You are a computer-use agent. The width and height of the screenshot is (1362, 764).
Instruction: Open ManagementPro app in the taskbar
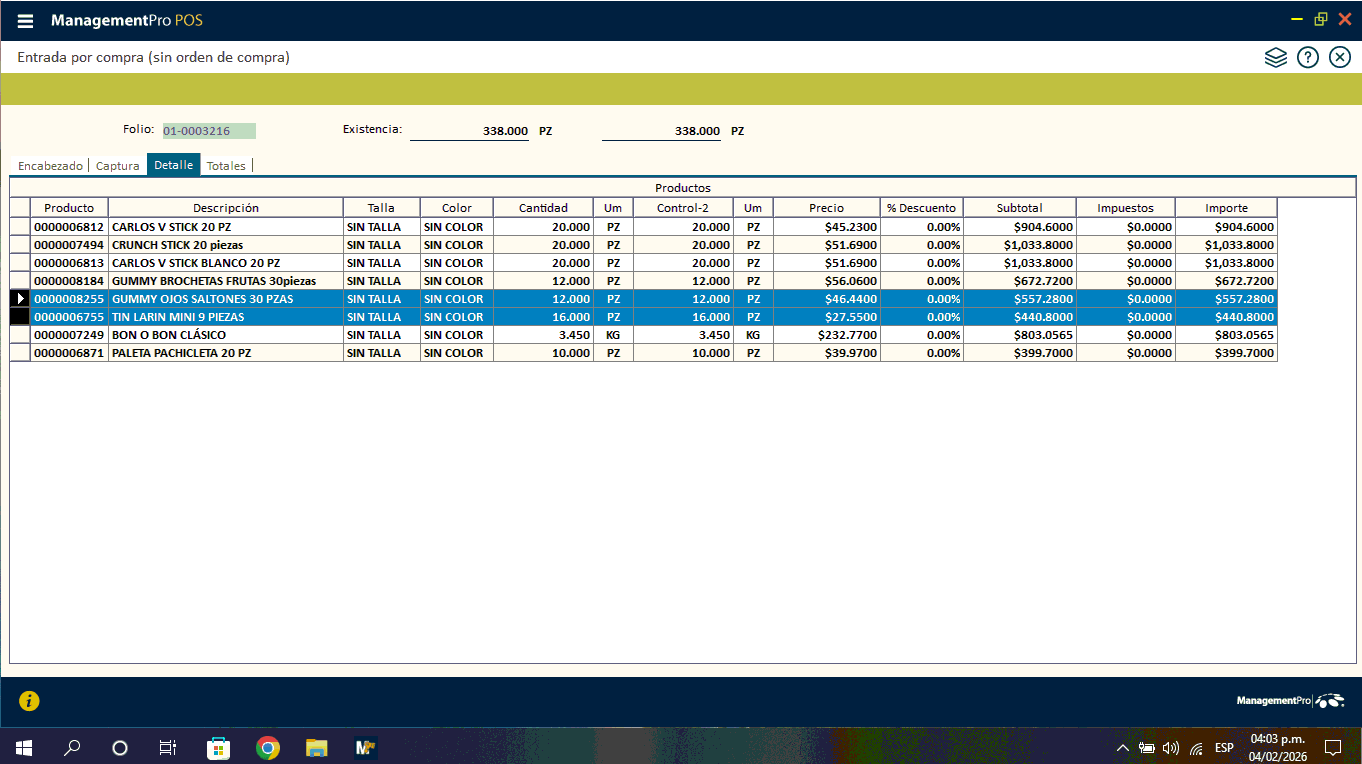point(365,747)
